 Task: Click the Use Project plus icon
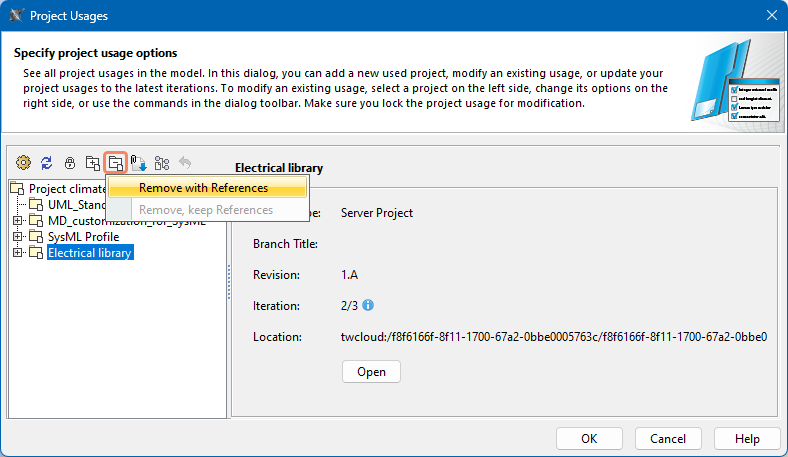[92, 162]
